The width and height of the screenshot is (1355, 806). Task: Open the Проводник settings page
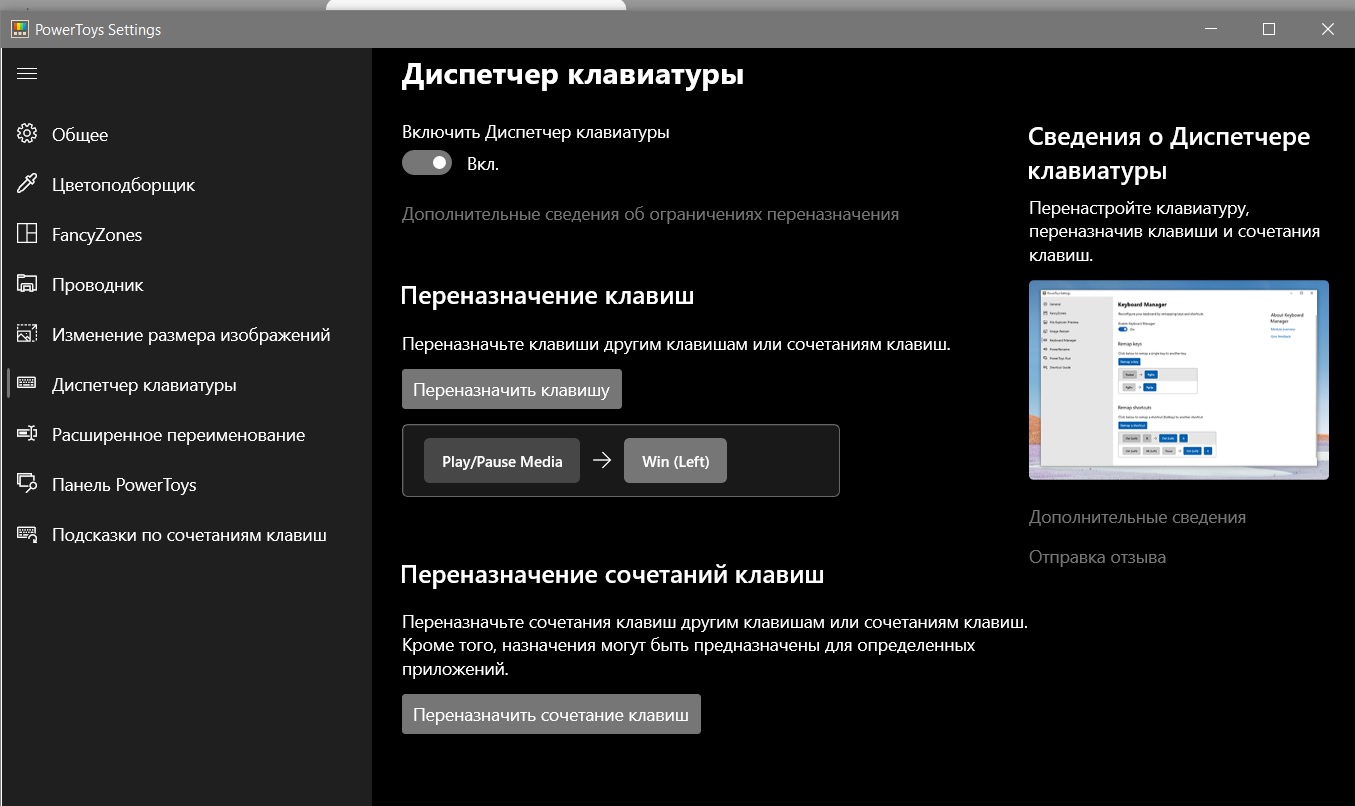coord(186,284)
